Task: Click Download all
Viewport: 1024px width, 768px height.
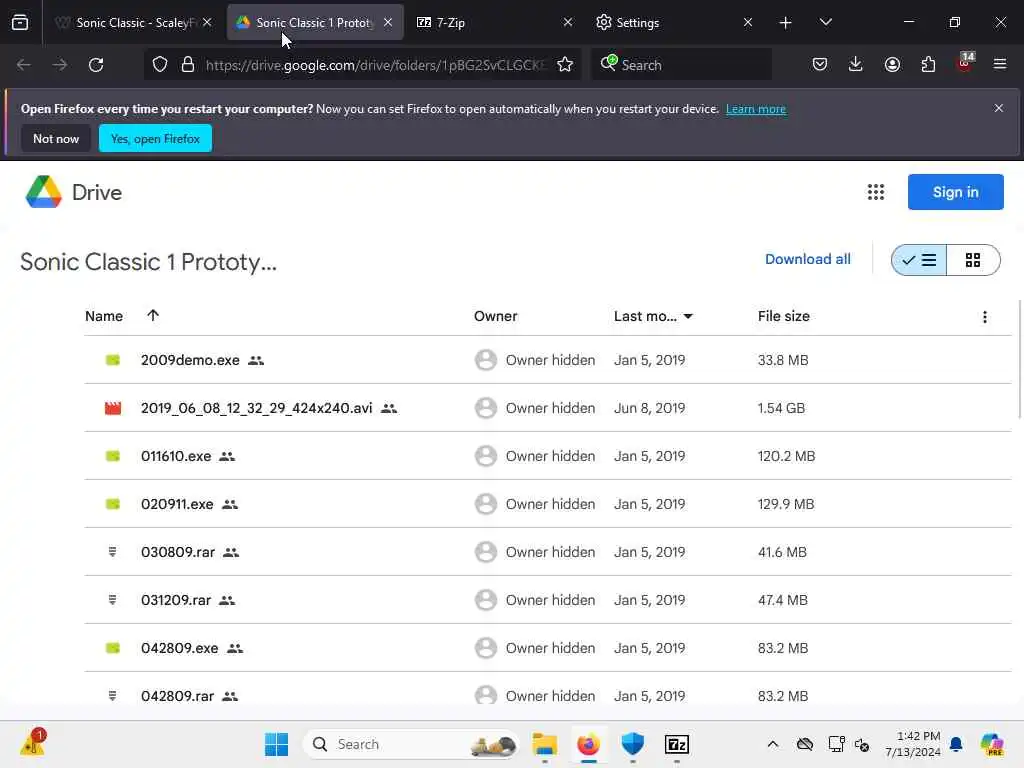Action: (x=807, y=259)
